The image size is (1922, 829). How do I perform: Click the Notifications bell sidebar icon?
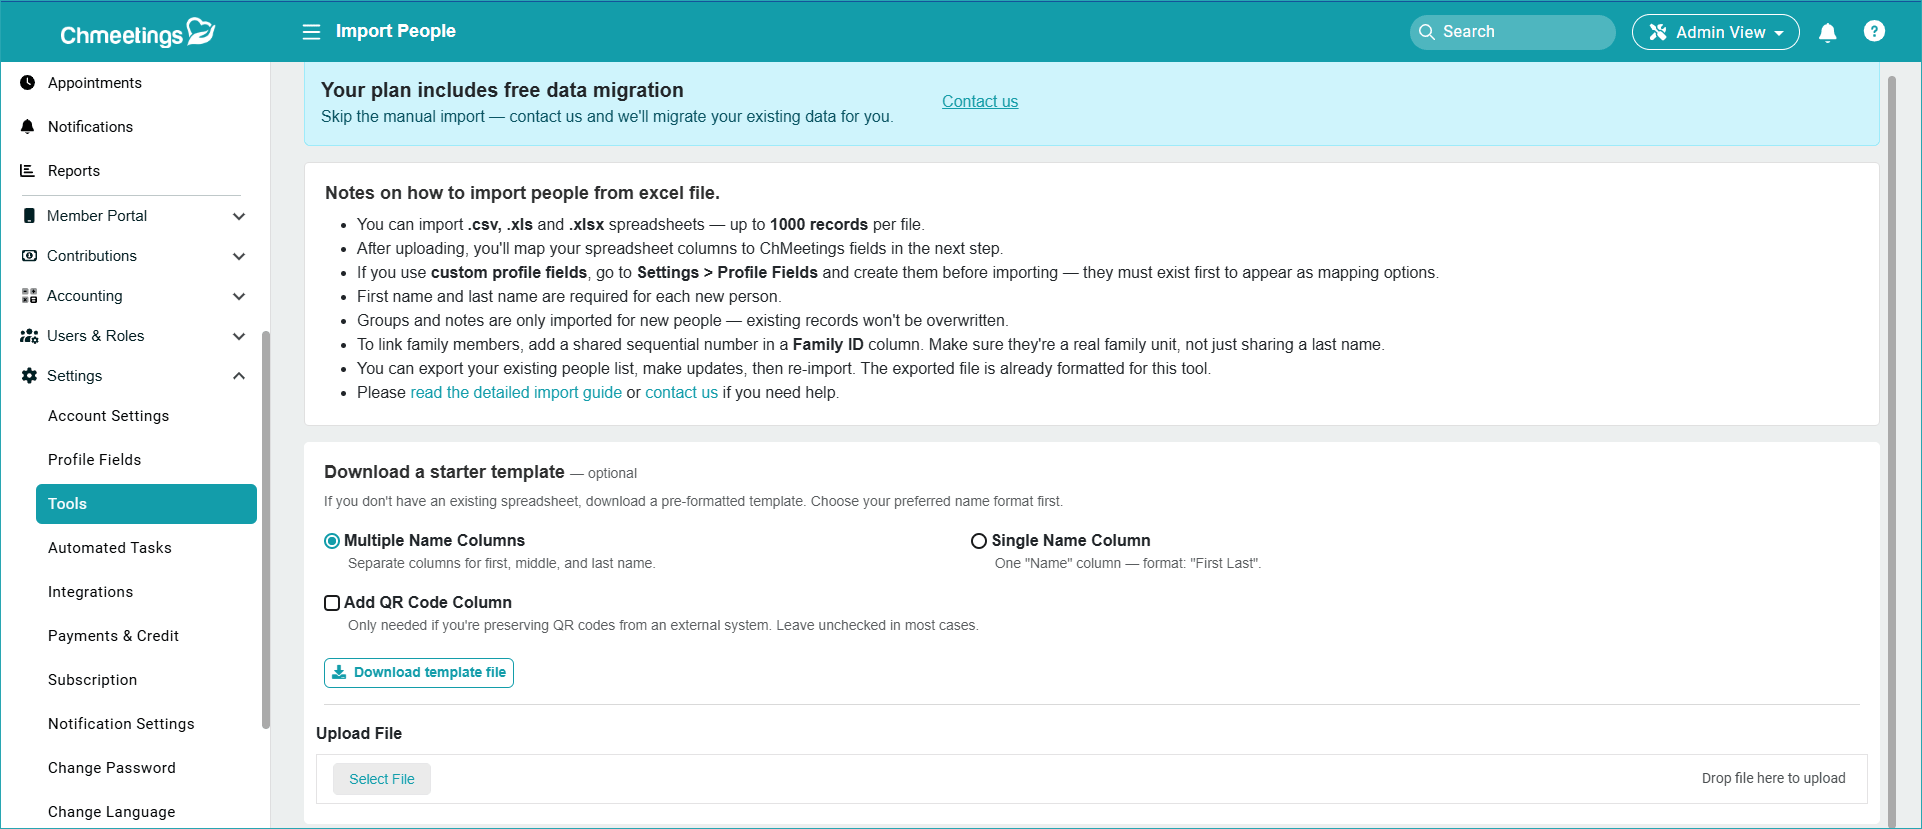point(28,127)
